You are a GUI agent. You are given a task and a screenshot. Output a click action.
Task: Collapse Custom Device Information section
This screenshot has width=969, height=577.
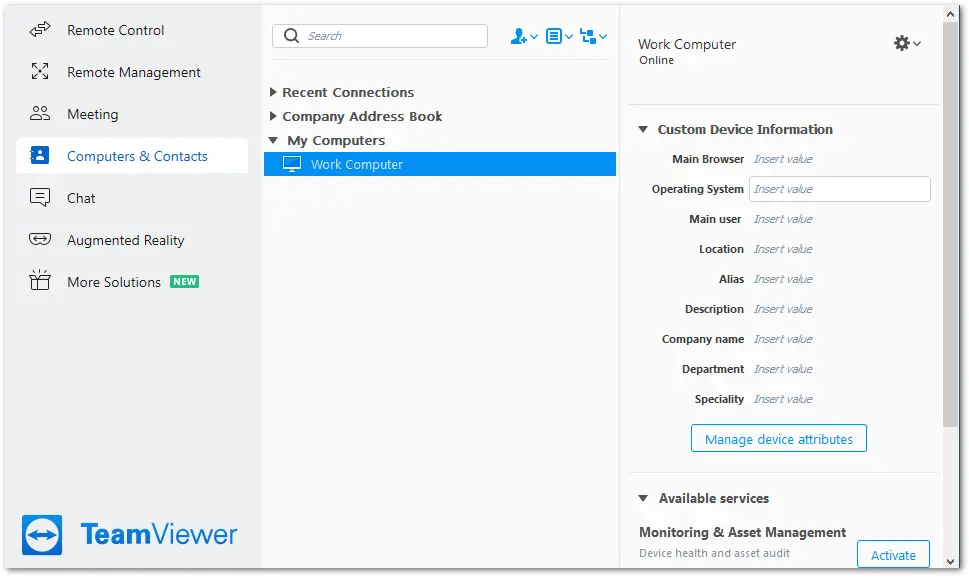click(x=643, y=129)
